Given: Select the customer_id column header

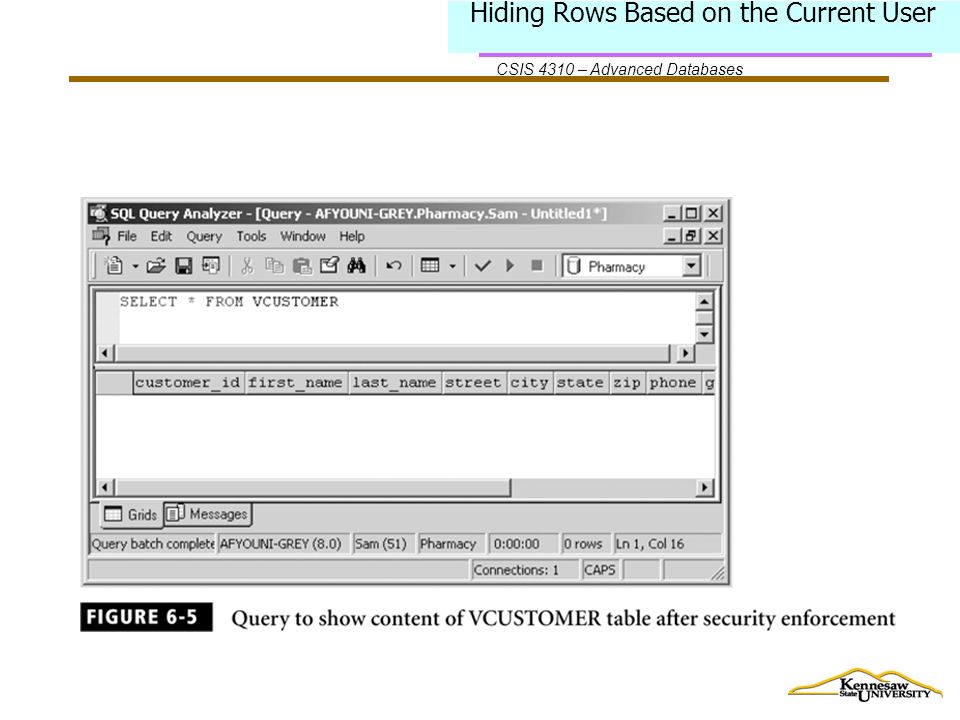Looking at the screenshot, I should click(188, 383).
